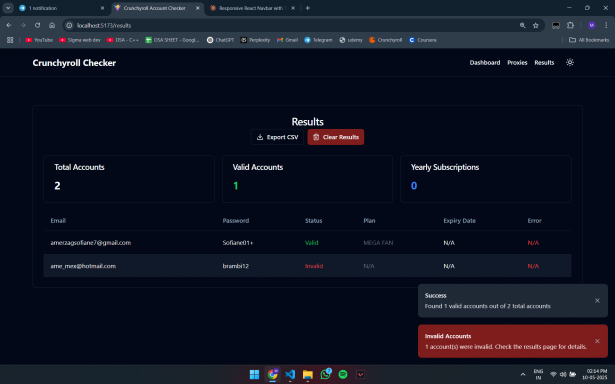
Task: Open the Results nav link
Action: coord(544,62)
